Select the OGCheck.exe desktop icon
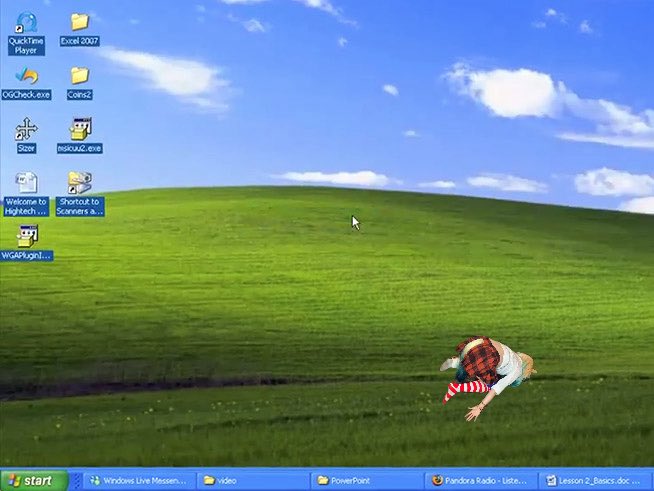This screenshot has width=654, height=491. pos(26,76)
